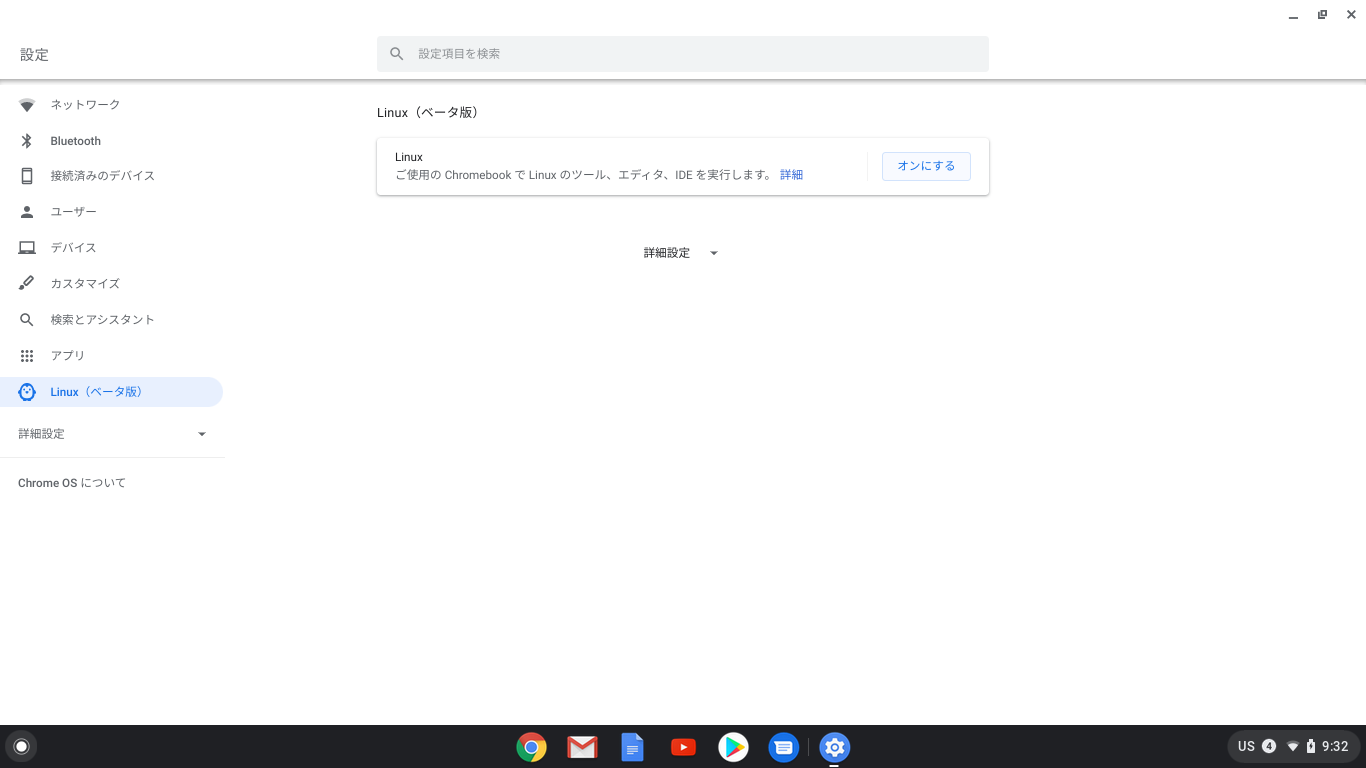
Task: Click the settings search input field
Action: click(683, 54)
